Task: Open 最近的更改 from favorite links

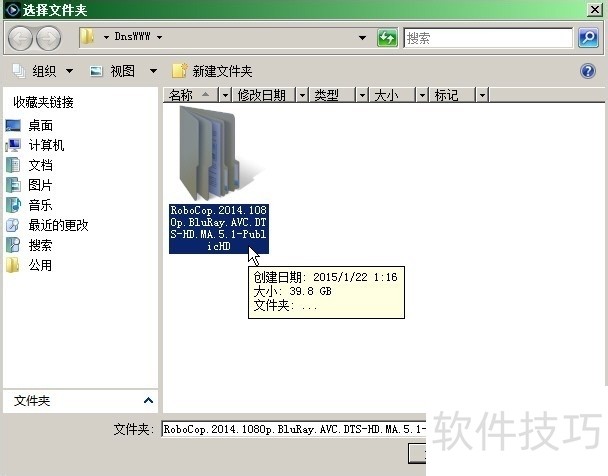Action: click(x=59, y=225)
